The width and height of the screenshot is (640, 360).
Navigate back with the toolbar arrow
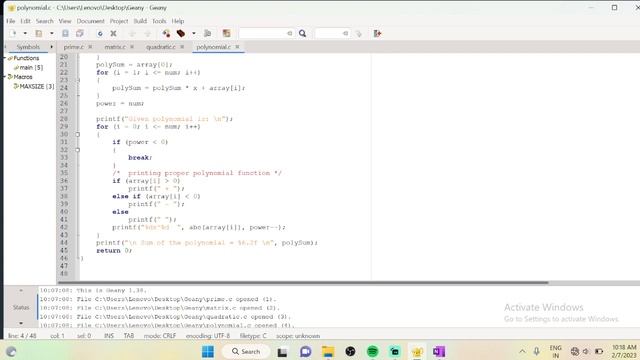click(x=132, y=33)
